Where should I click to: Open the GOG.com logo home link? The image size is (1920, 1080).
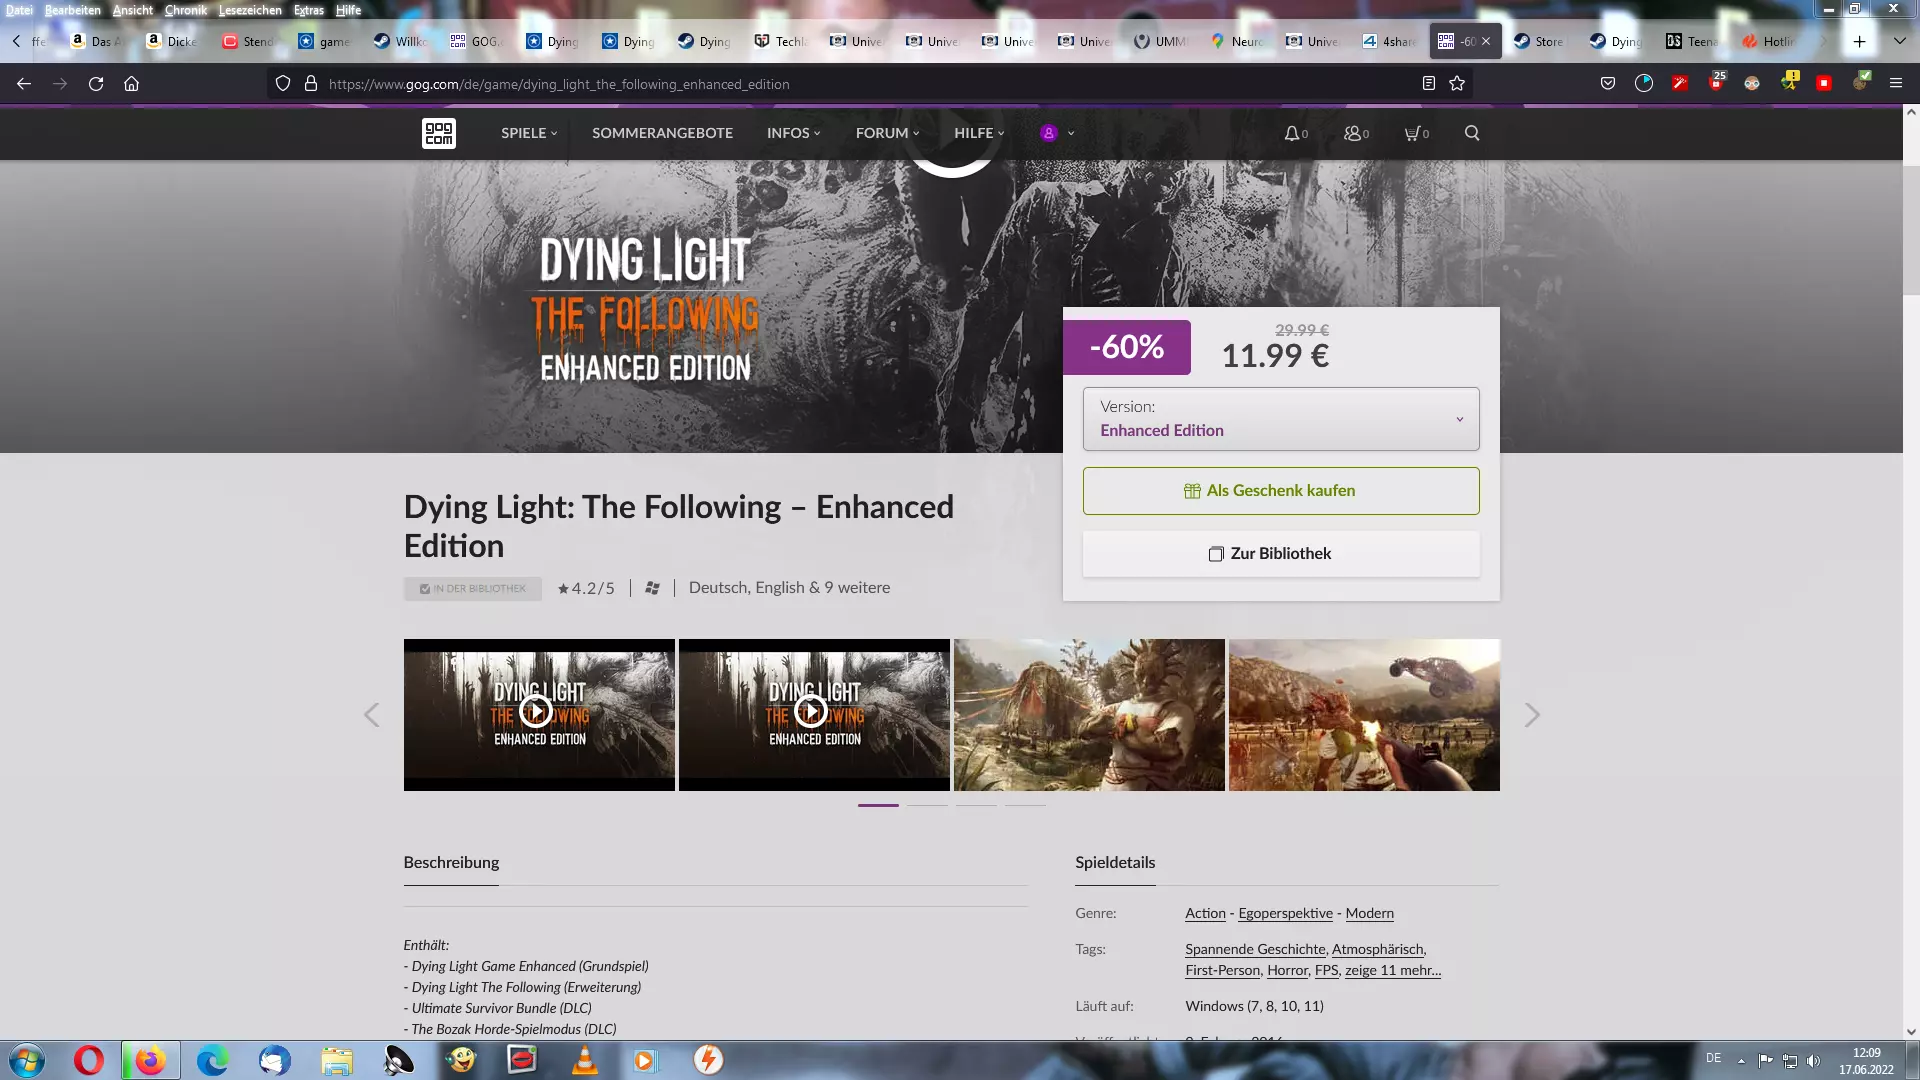pos(439,133)
